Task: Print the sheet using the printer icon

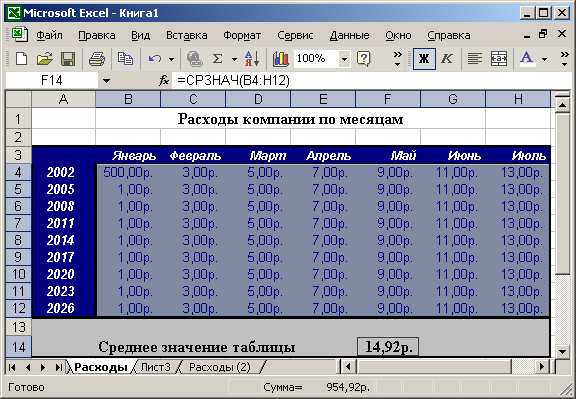Action: pyautogui.click(x=97, y=58)
